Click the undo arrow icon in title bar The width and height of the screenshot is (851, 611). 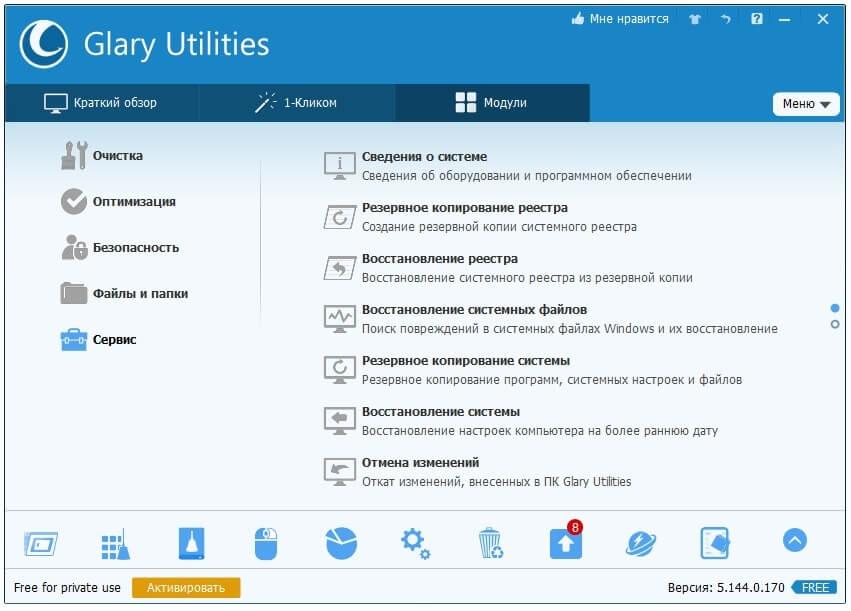coord(726,19)
